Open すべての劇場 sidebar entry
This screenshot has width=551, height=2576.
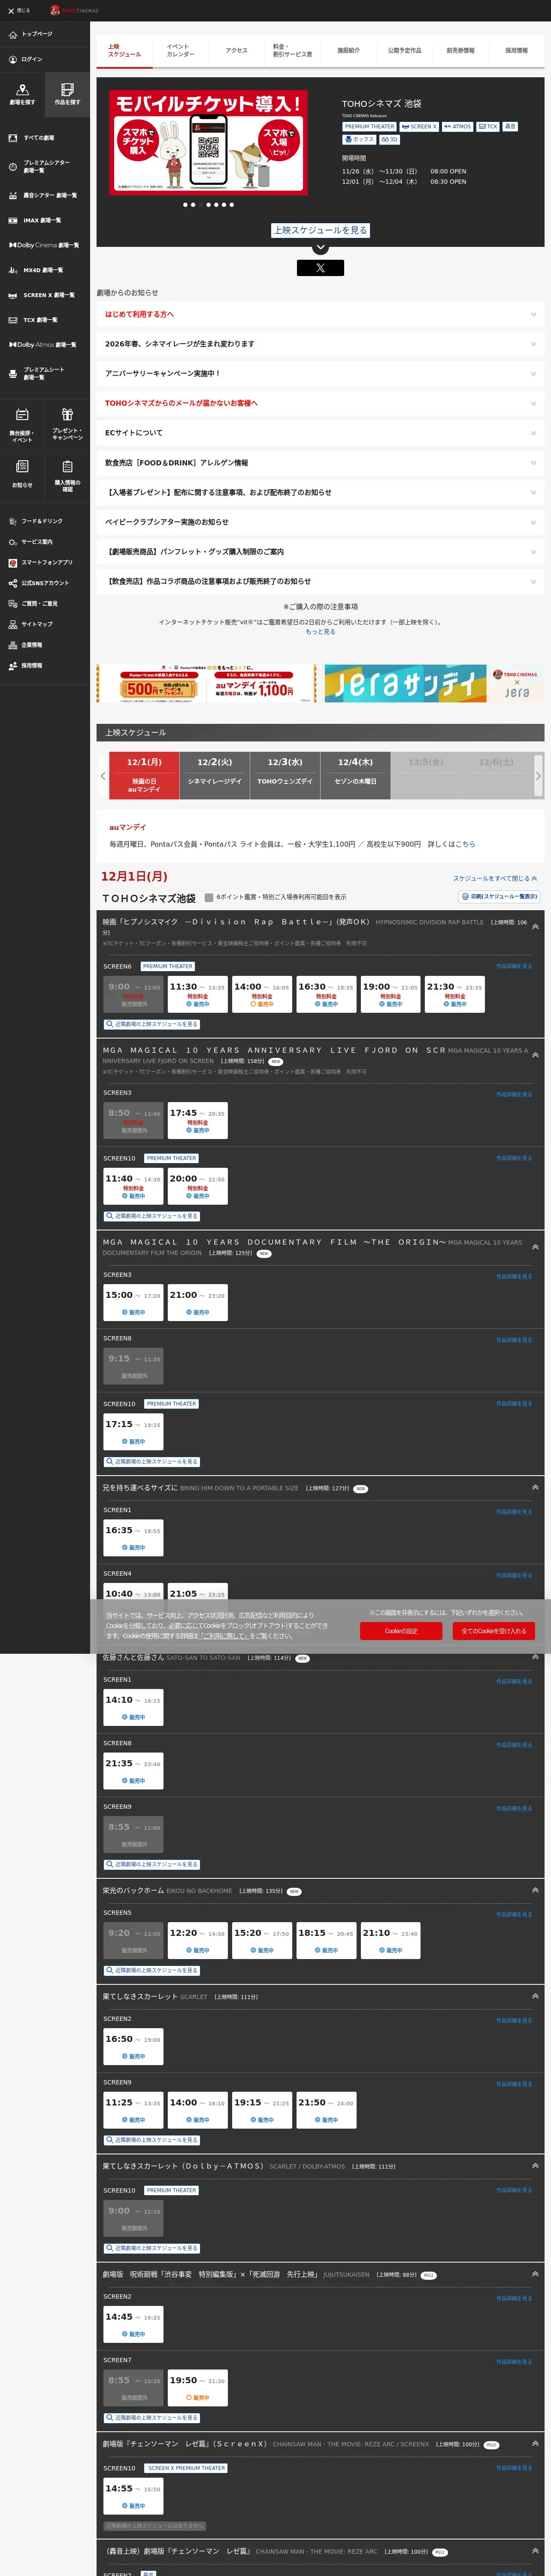coord(45,138)
